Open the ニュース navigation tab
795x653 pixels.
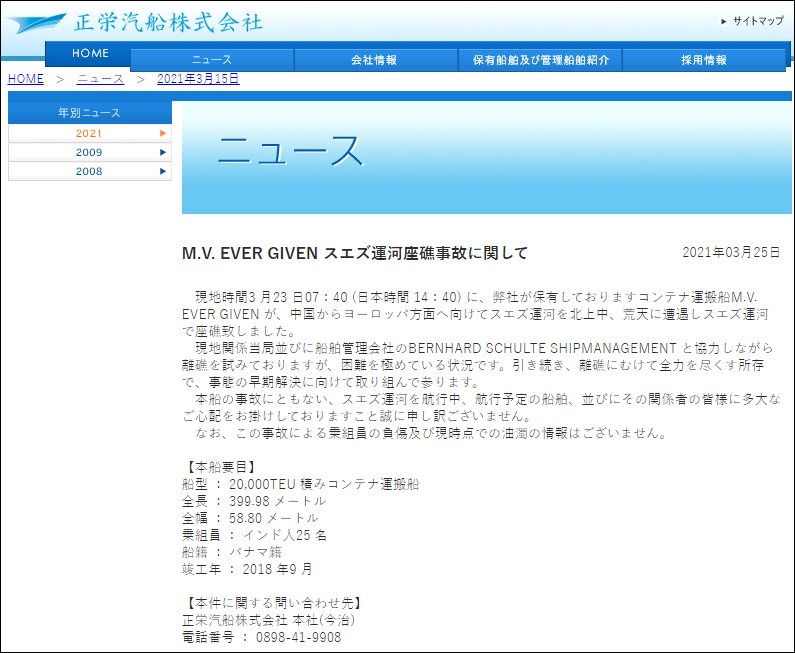coord(212,60)
